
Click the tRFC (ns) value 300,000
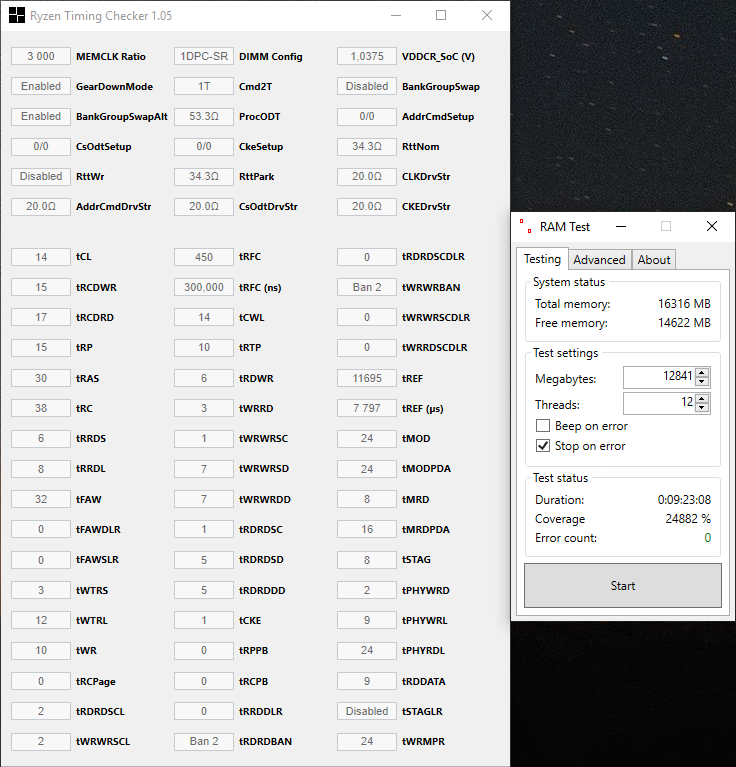pyautogui.click(x=204, y=287)
